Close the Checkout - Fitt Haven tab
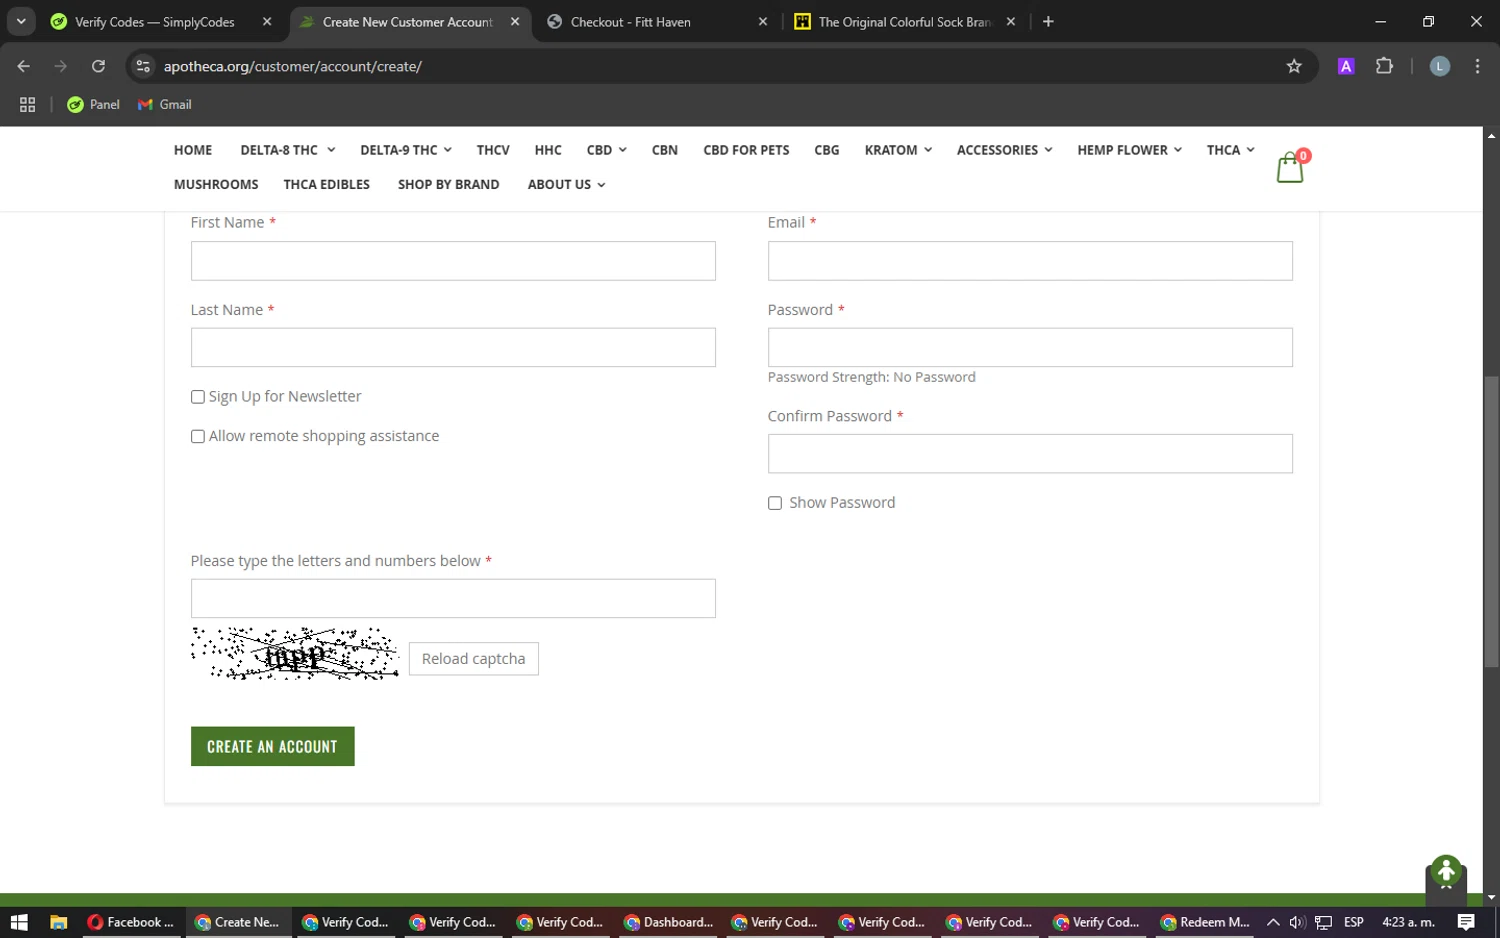 (763, 21)
